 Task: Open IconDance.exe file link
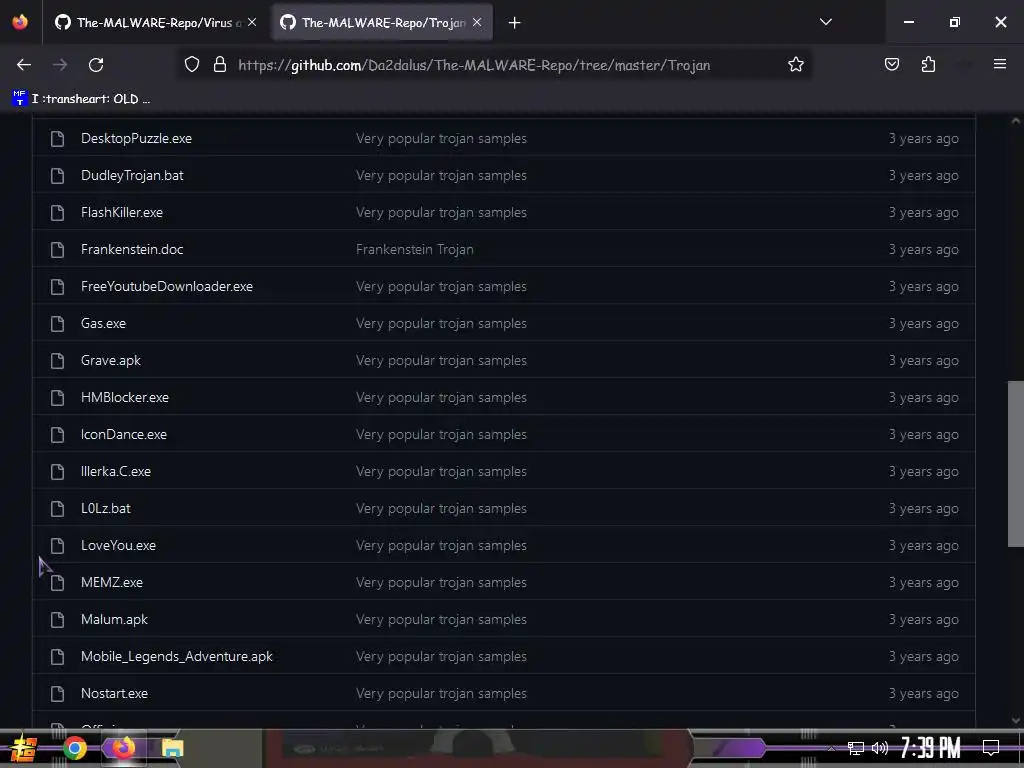click(x=123, y=434)
